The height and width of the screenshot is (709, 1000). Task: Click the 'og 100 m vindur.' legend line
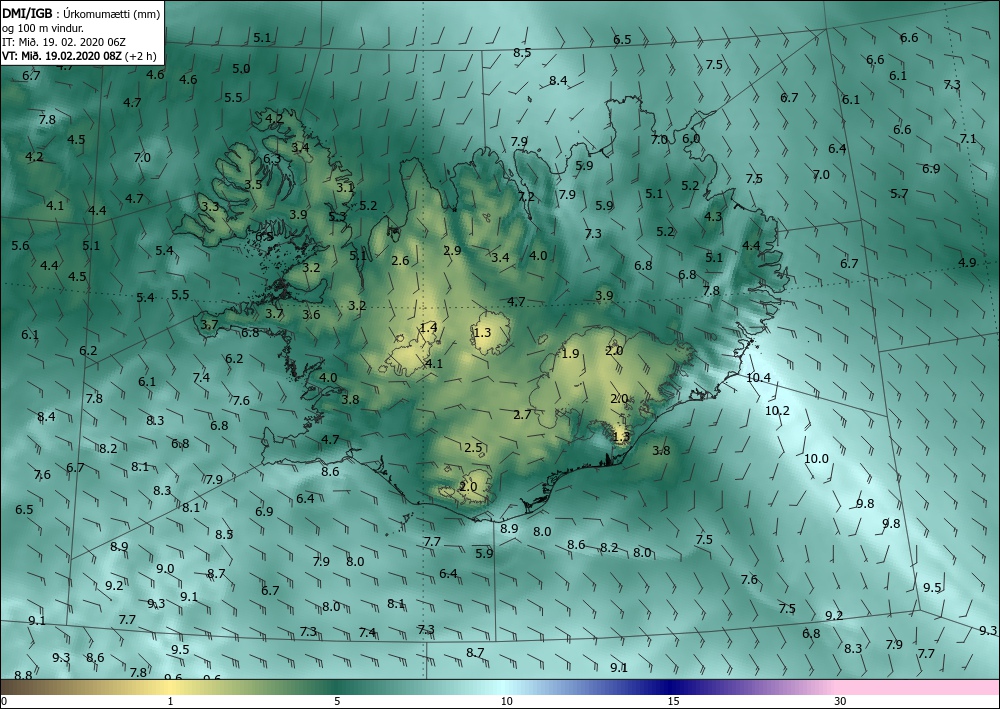coord(43,28)
